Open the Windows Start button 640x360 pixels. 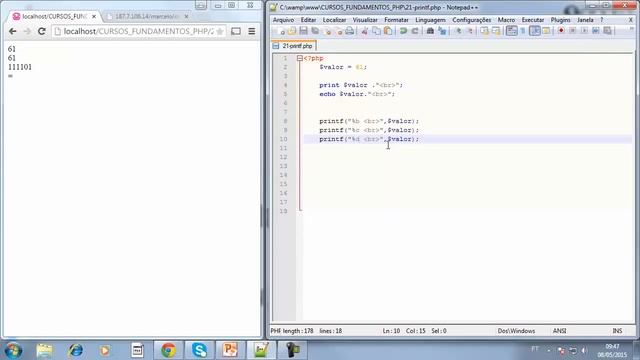[x=13, y=350]
